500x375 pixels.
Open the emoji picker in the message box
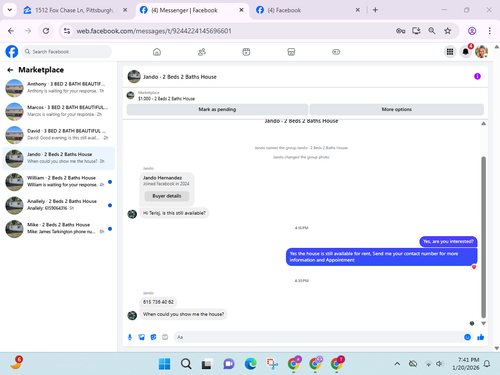(x=467, y=337)
